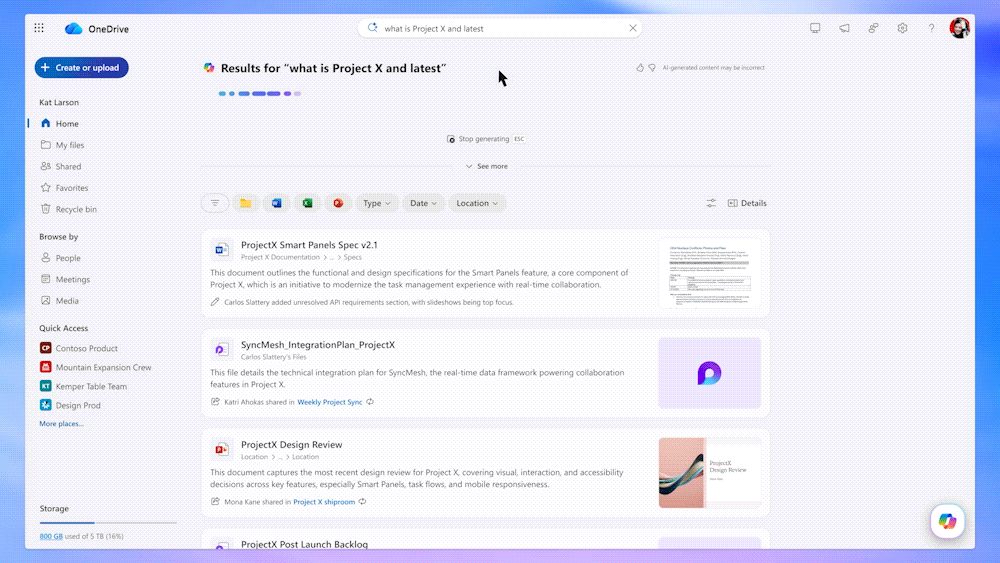Viewport: 1000px width, 563px height.
Task: Click Loop file icon of SyncMesh plan
Action: tap(221, 349)
